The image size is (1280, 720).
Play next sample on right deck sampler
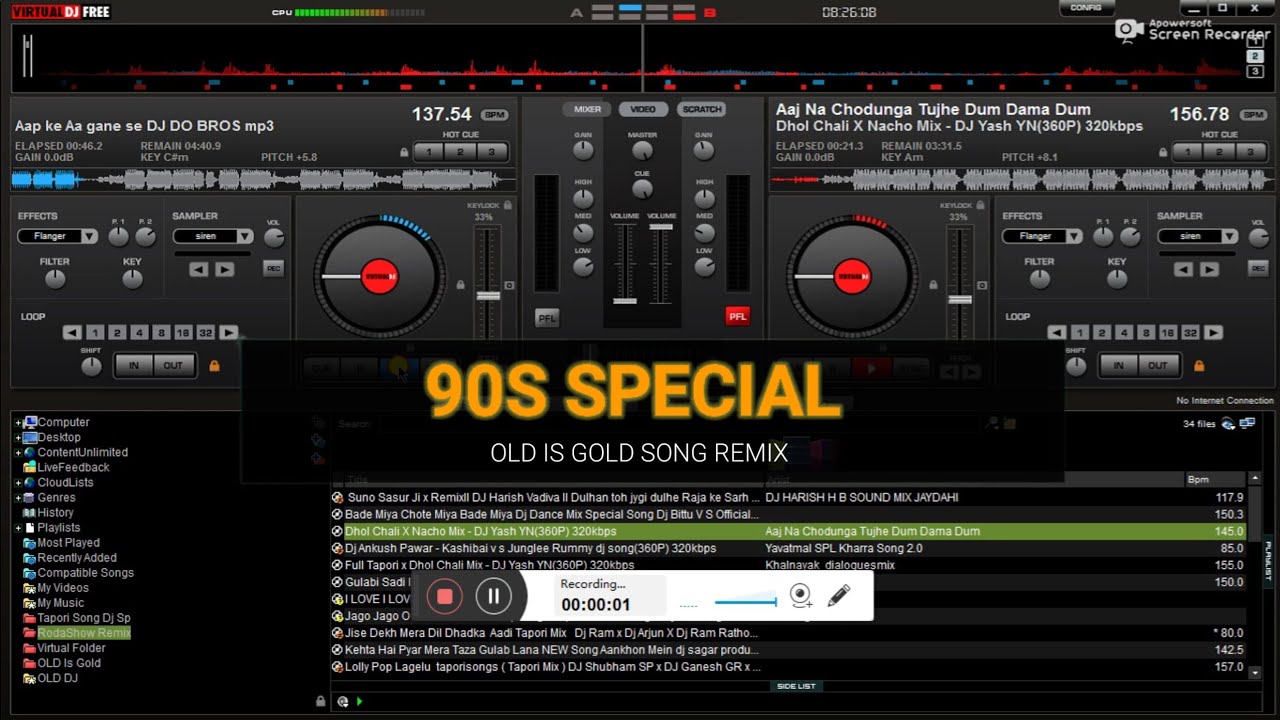click(x=1209, y=269)
